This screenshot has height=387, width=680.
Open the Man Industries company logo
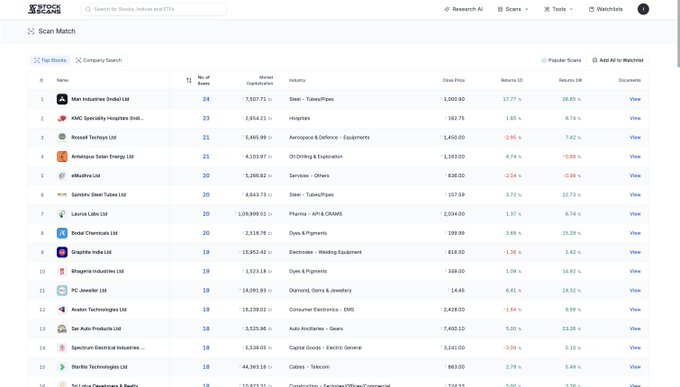click(x=62, y=99)
